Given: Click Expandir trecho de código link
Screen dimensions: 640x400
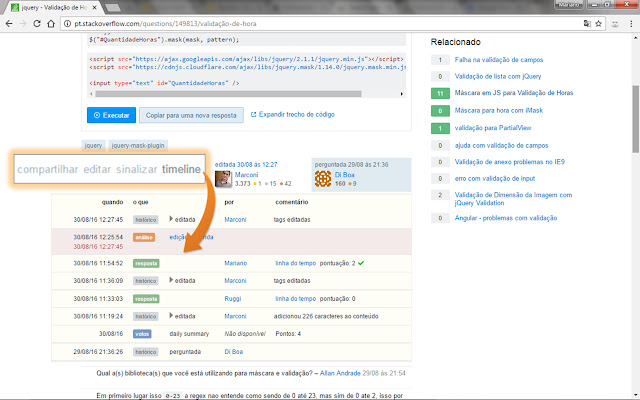Looking at the screenshot, I should point(293,114).
